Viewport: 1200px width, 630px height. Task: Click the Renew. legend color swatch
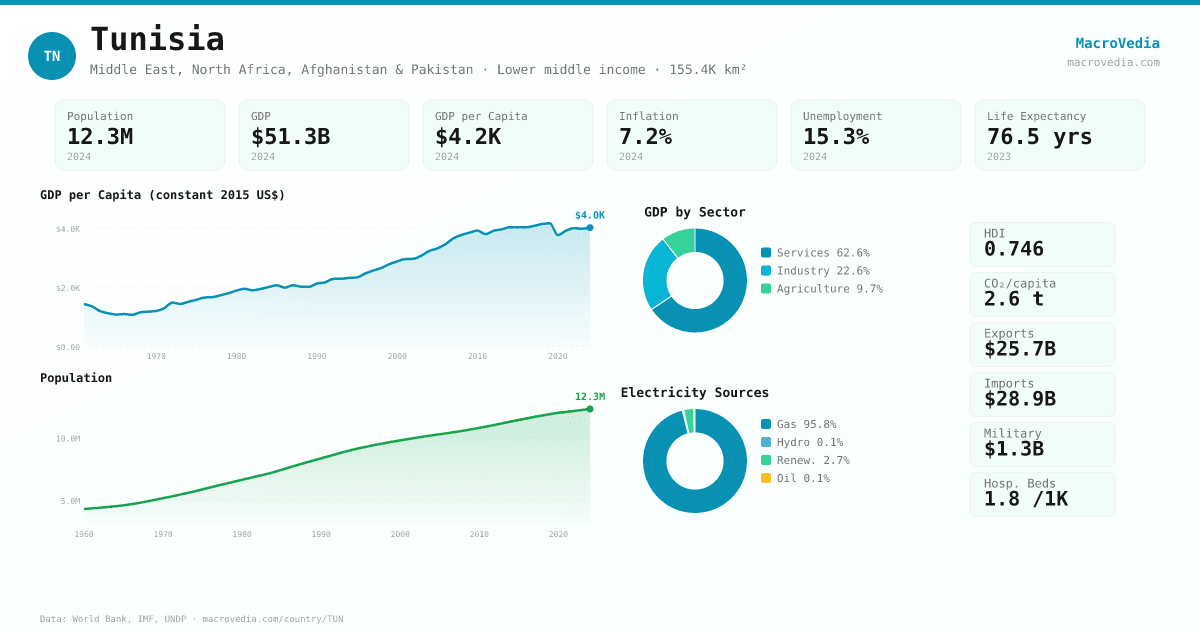coord(766,461)
